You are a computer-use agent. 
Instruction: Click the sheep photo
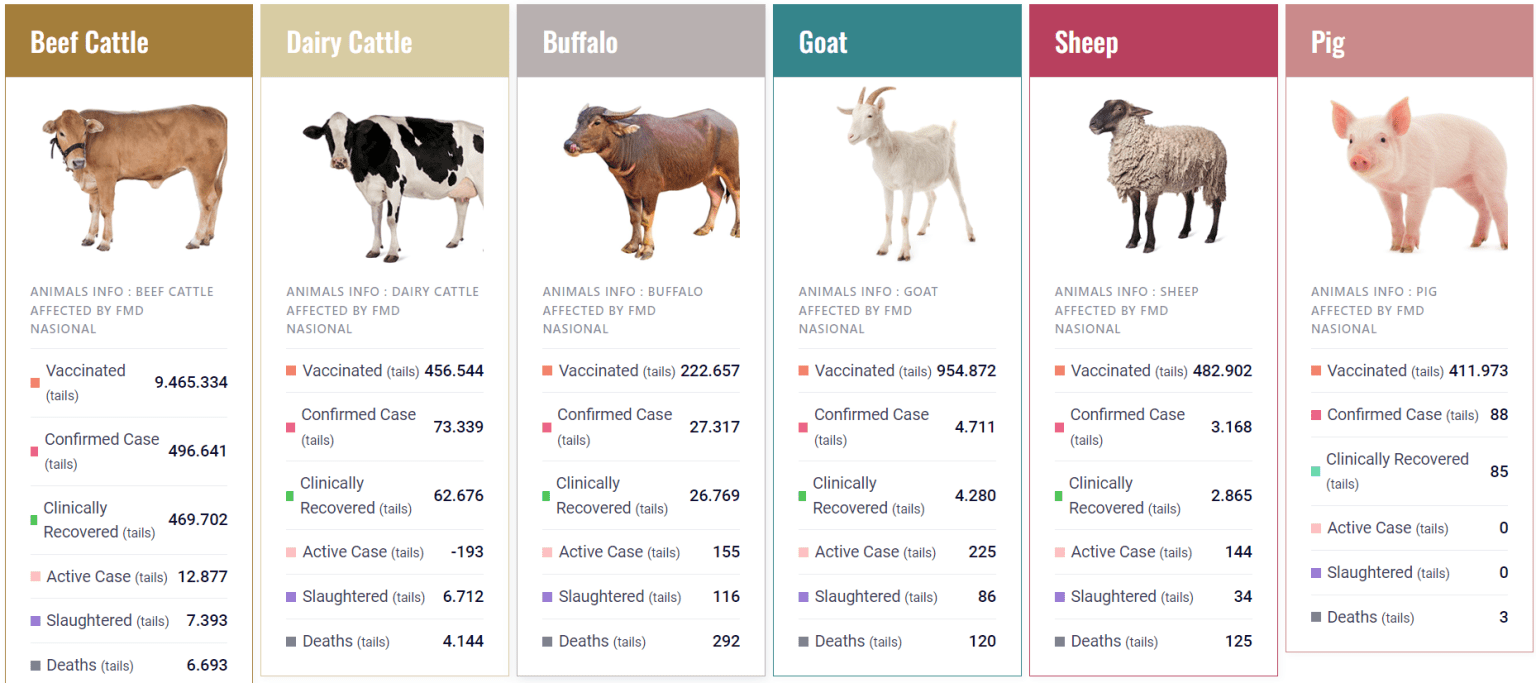(x=1157, y=174)
